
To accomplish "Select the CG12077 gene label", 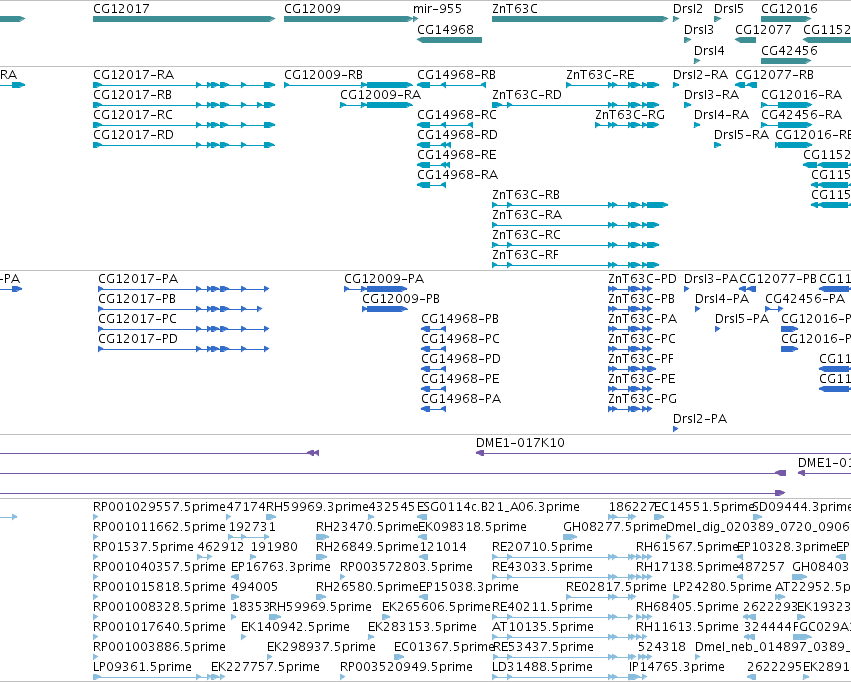I will click(x=763, y=30).
